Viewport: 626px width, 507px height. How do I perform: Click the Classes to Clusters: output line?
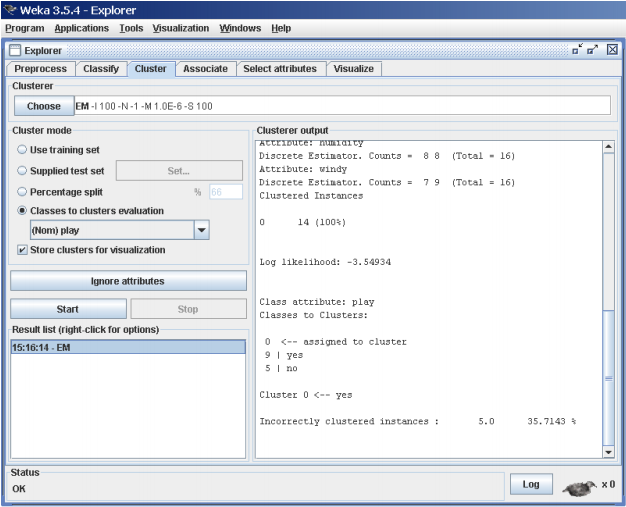click(313, 315)
